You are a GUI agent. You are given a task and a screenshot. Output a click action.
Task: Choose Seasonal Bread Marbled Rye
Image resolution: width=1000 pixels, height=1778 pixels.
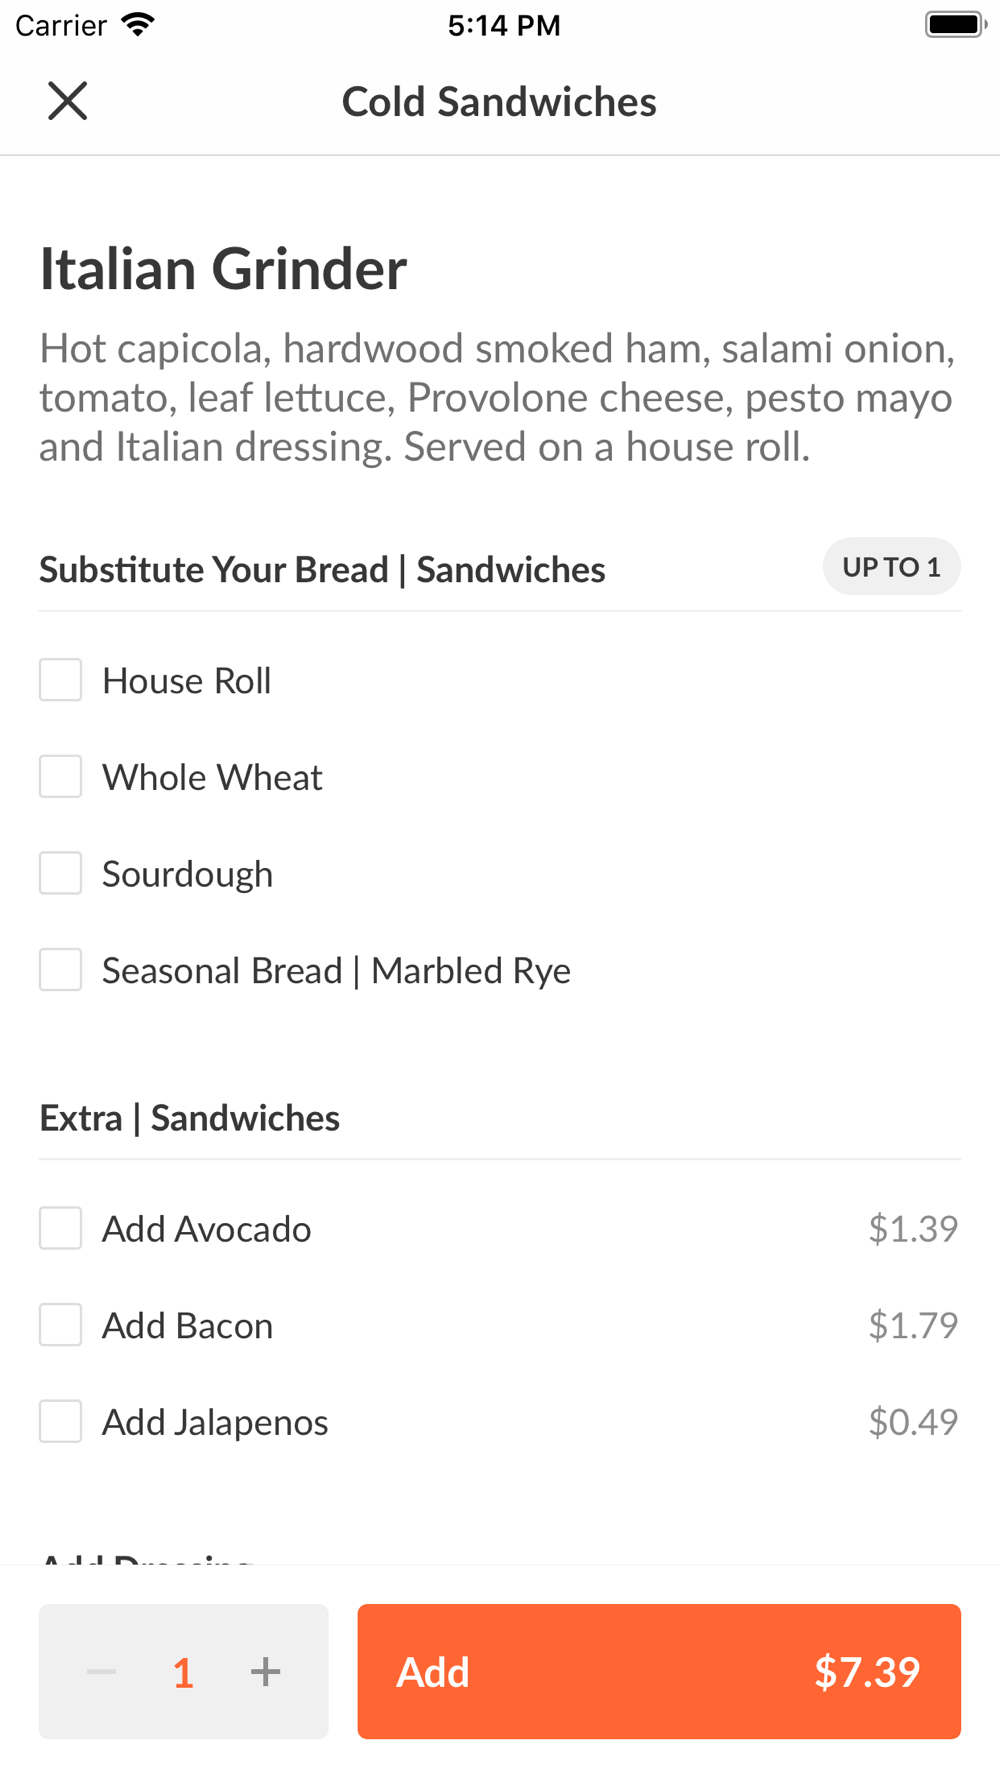click(61, 970)
